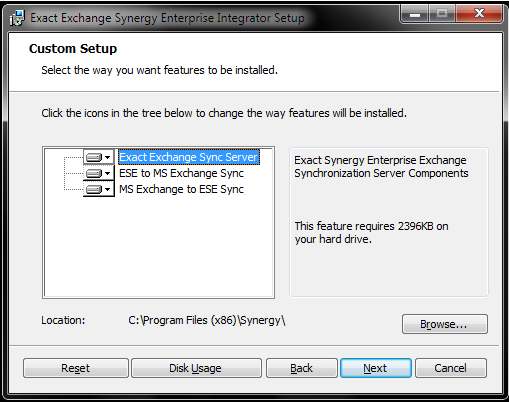Click the Browse... button
Image resolution: width=509 pixels, height=402 pixels.
coord(445,324)
